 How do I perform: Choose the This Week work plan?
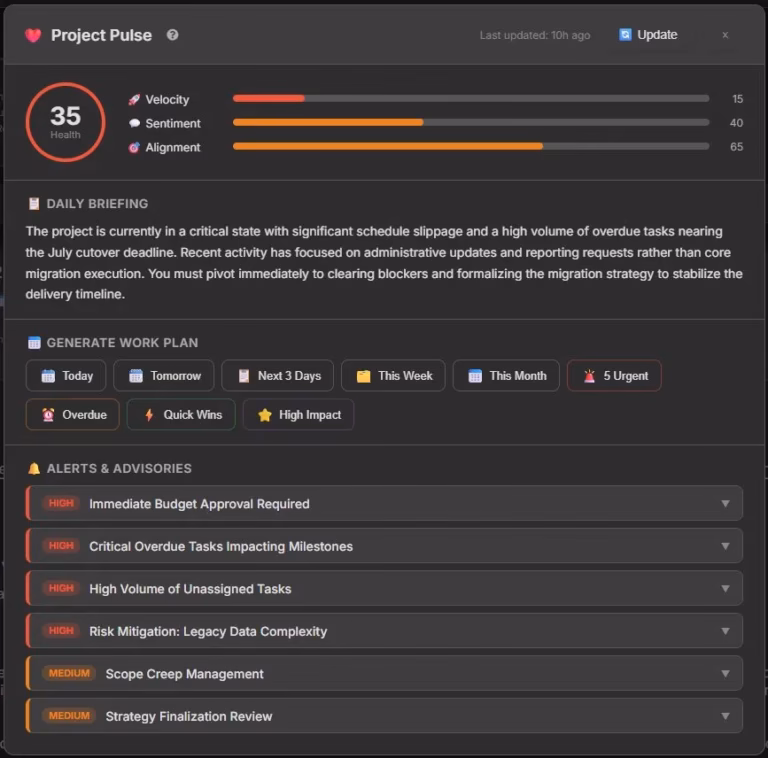393,376
